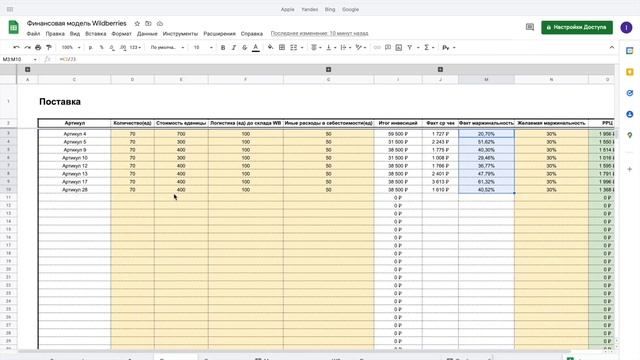Undo the last action

(16, 47)
